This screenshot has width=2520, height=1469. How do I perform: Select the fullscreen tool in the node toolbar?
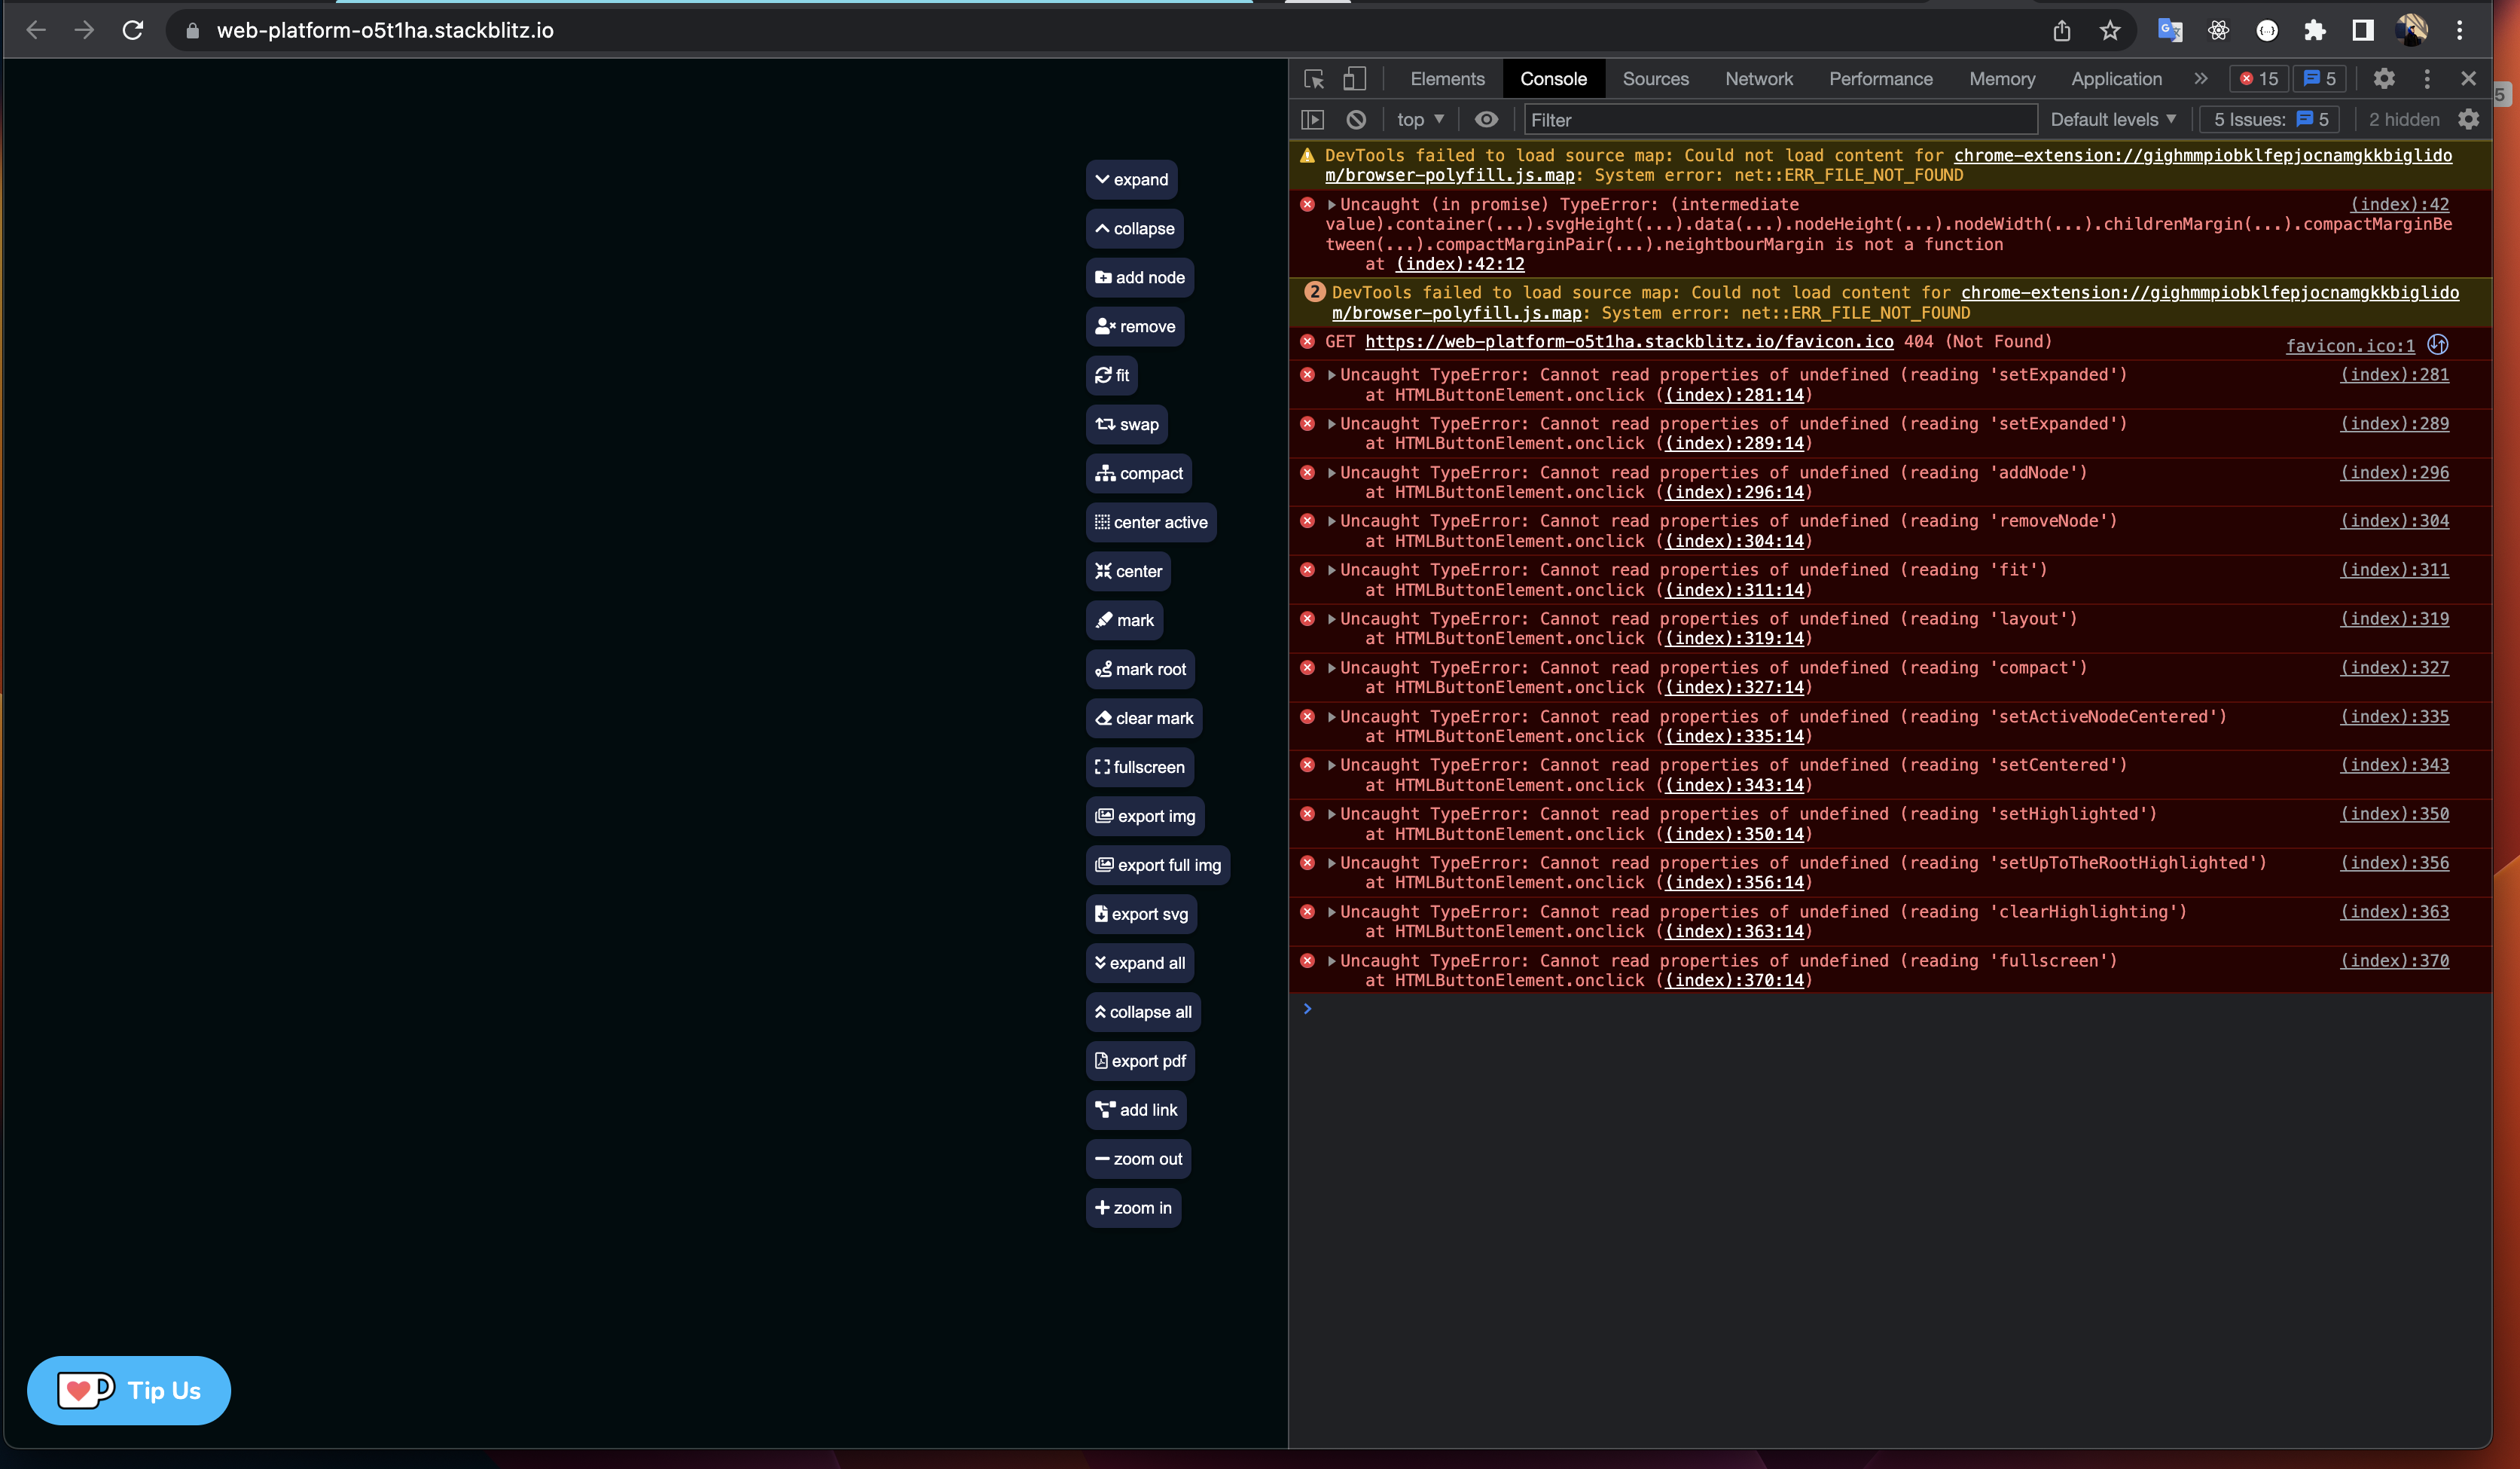(x=1139, y=767)
